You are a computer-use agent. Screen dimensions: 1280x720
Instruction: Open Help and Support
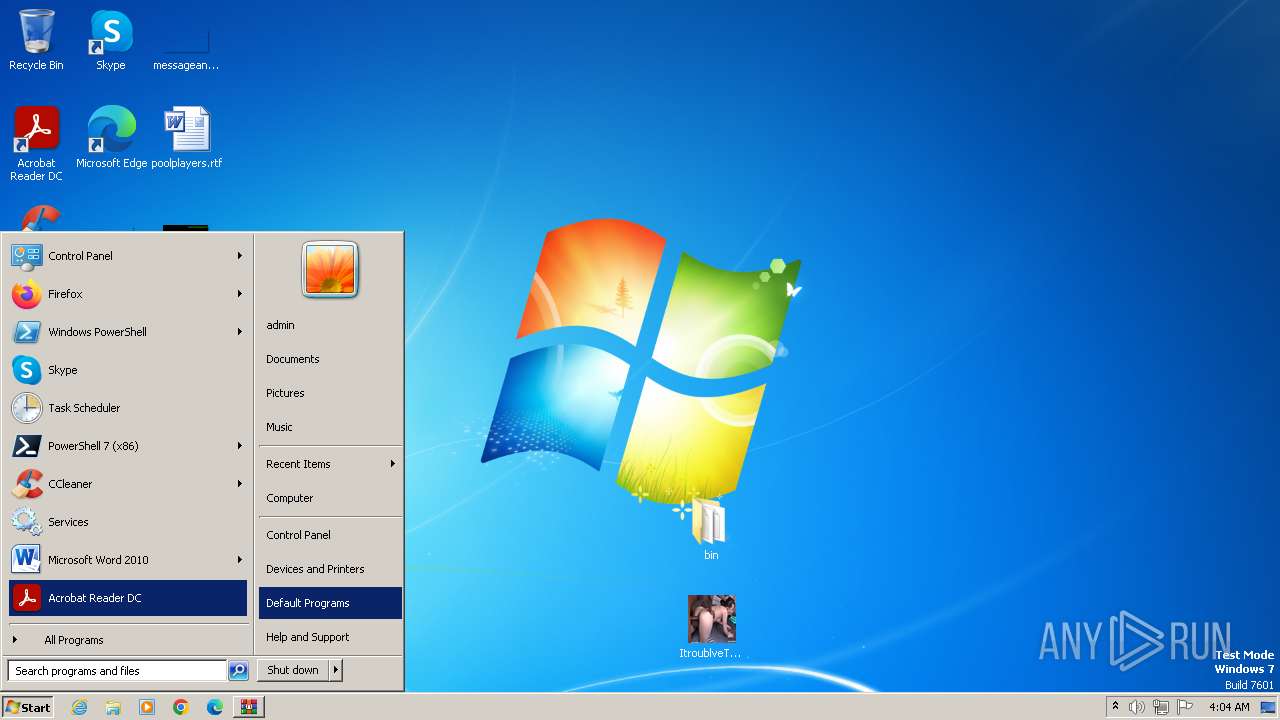pos(330,637)
